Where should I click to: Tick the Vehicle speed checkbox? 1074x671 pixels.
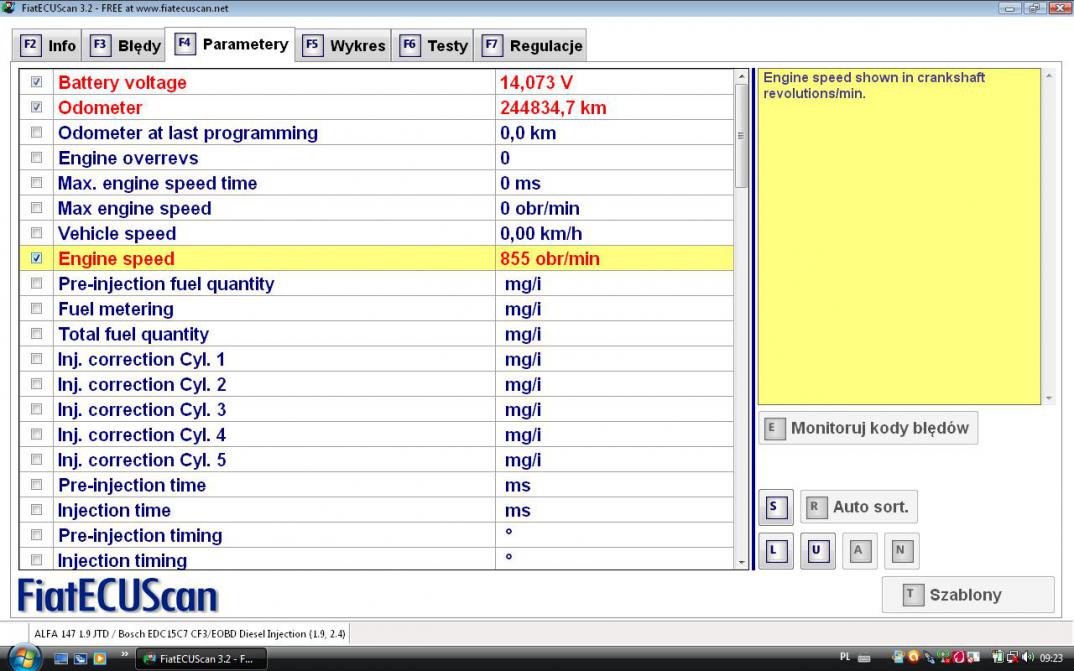coord(37,233)
